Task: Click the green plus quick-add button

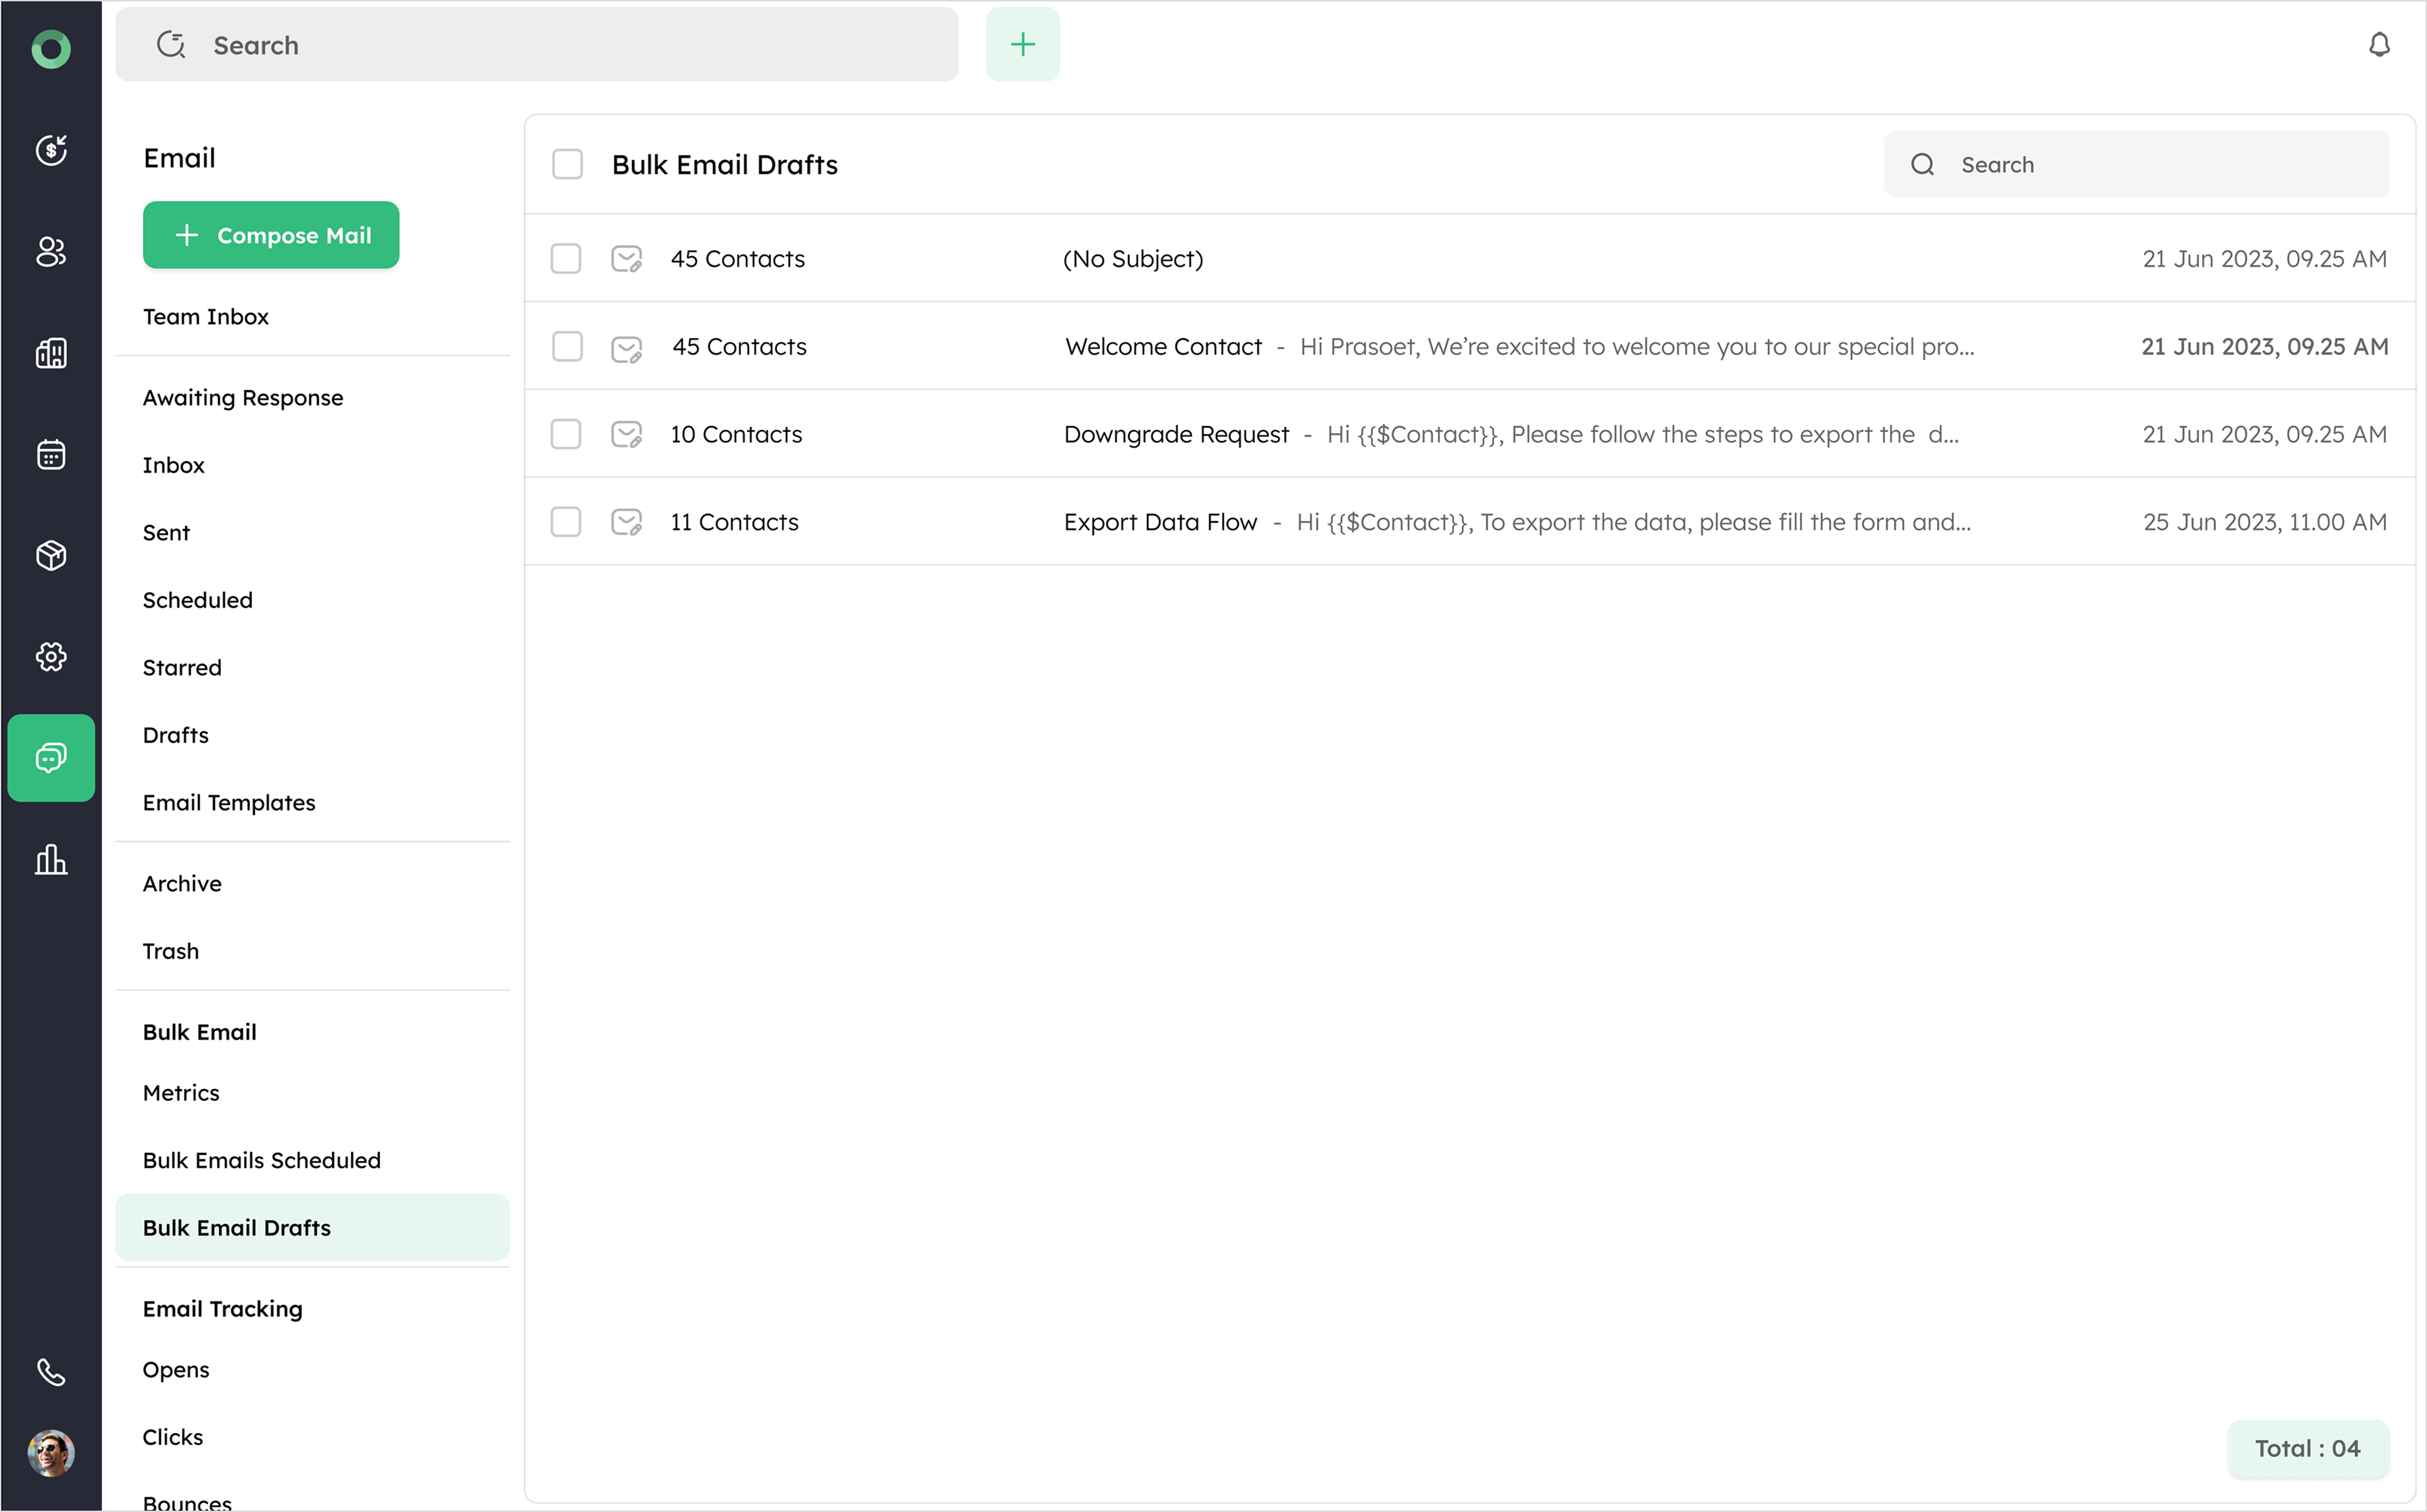Action: click(x=1022, y=45)
